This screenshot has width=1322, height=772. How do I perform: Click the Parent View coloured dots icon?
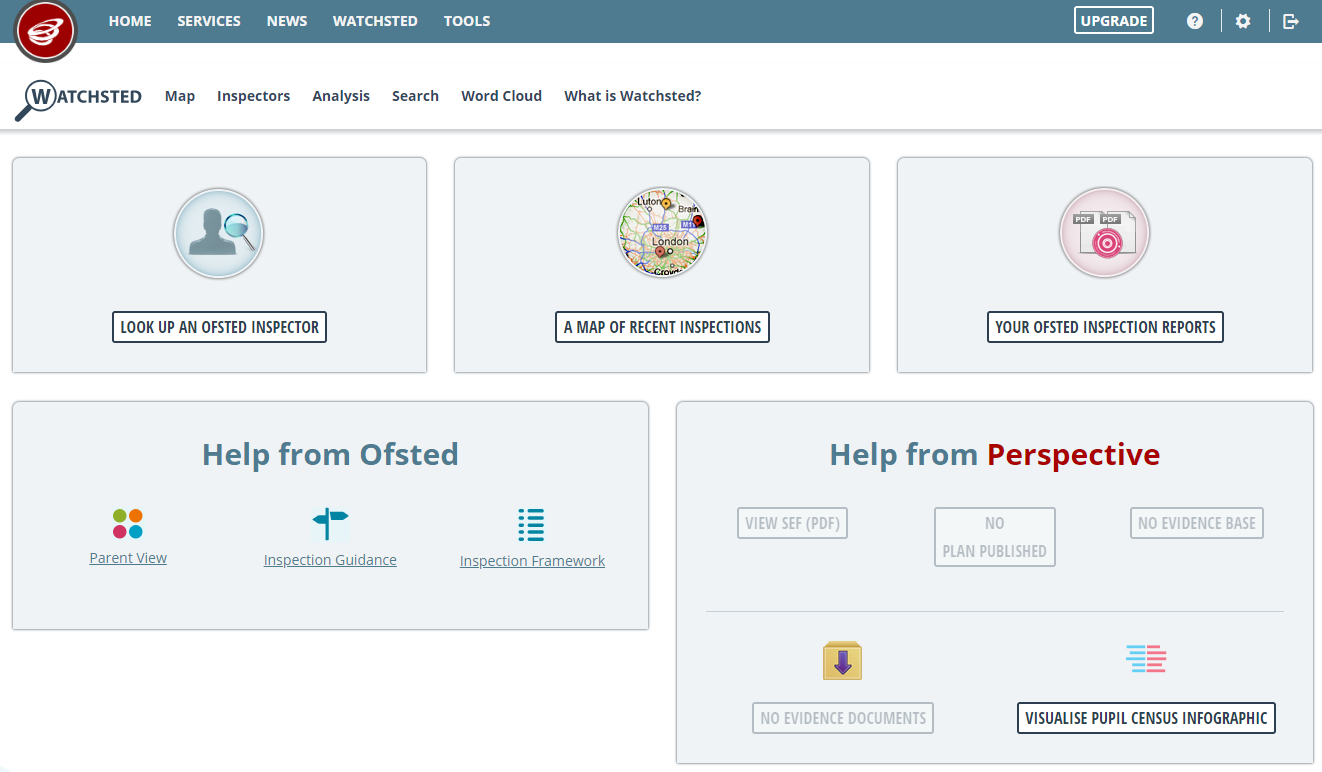point(128,524)
